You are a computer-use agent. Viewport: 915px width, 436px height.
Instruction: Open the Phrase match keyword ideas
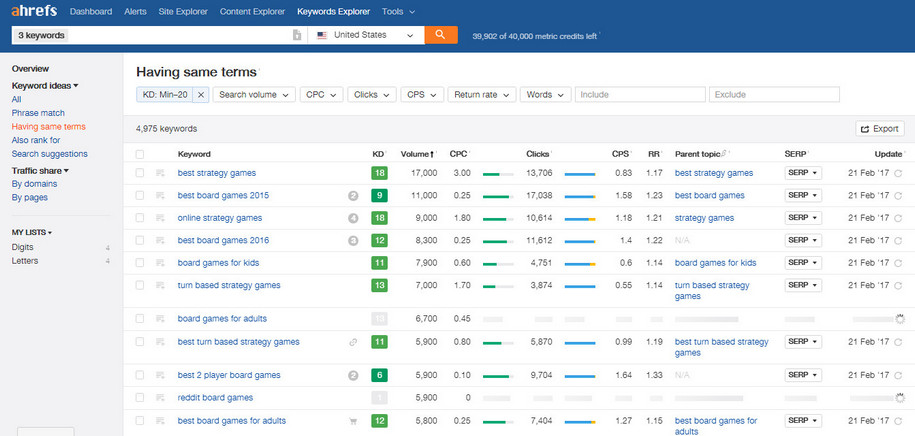click(38, 113)
